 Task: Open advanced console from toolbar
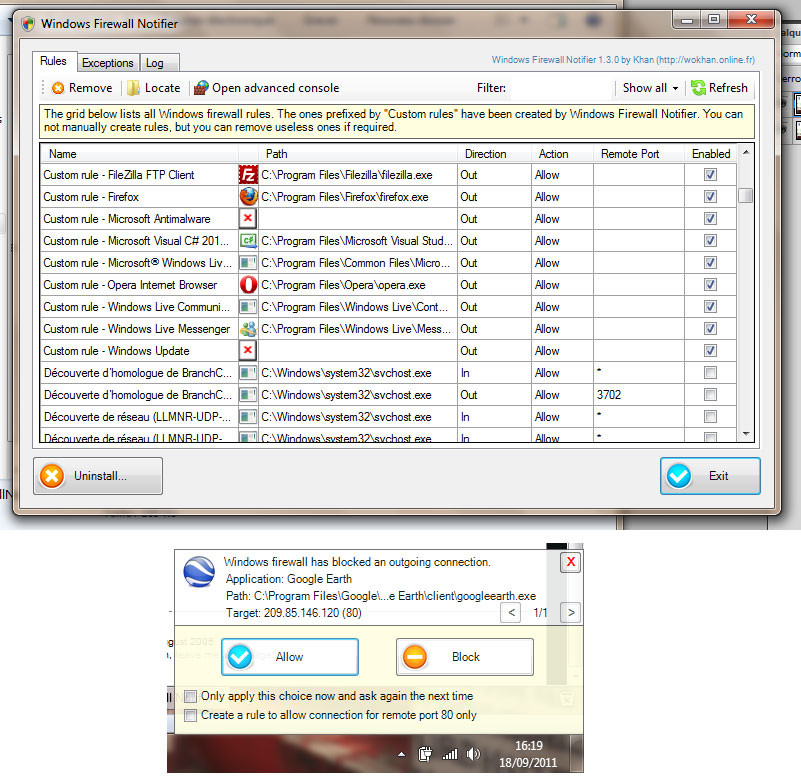pyautogui.click(x=266, y=88)
